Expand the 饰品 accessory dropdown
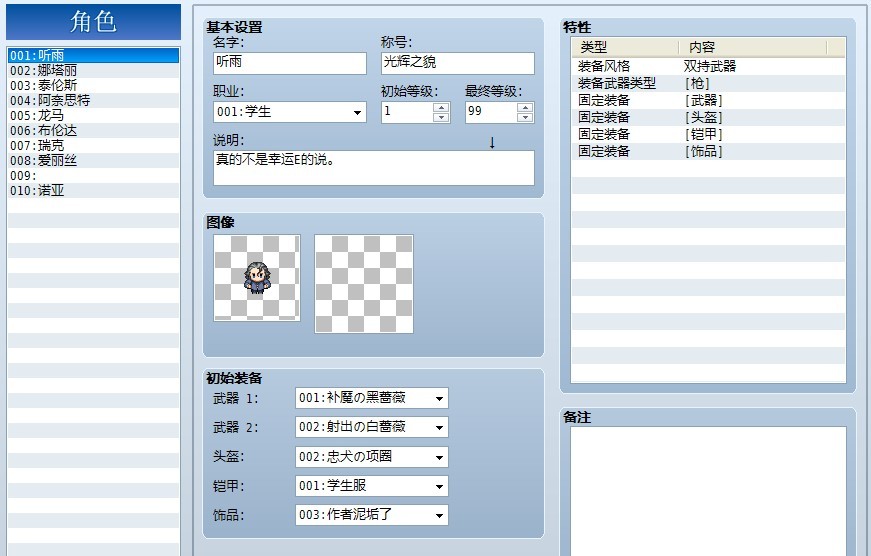The height and width of the screenshot is (556, 871). tap(372, 515)
